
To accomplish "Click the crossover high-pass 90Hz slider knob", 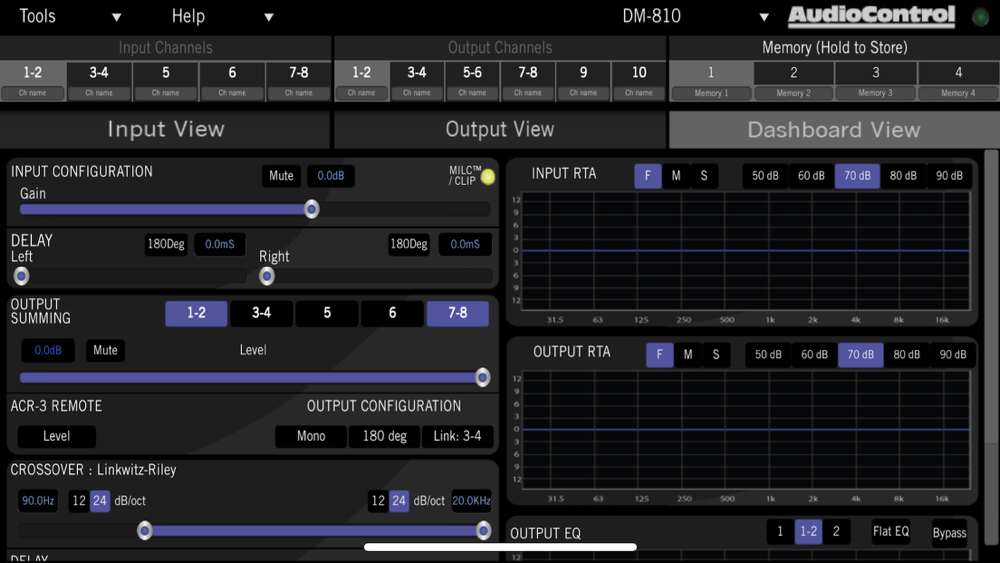I will (x=145, y=530).
